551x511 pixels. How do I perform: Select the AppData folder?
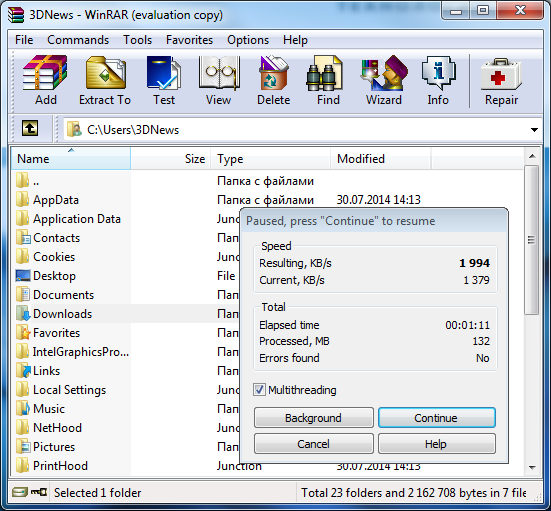click(x=56, y=200)
